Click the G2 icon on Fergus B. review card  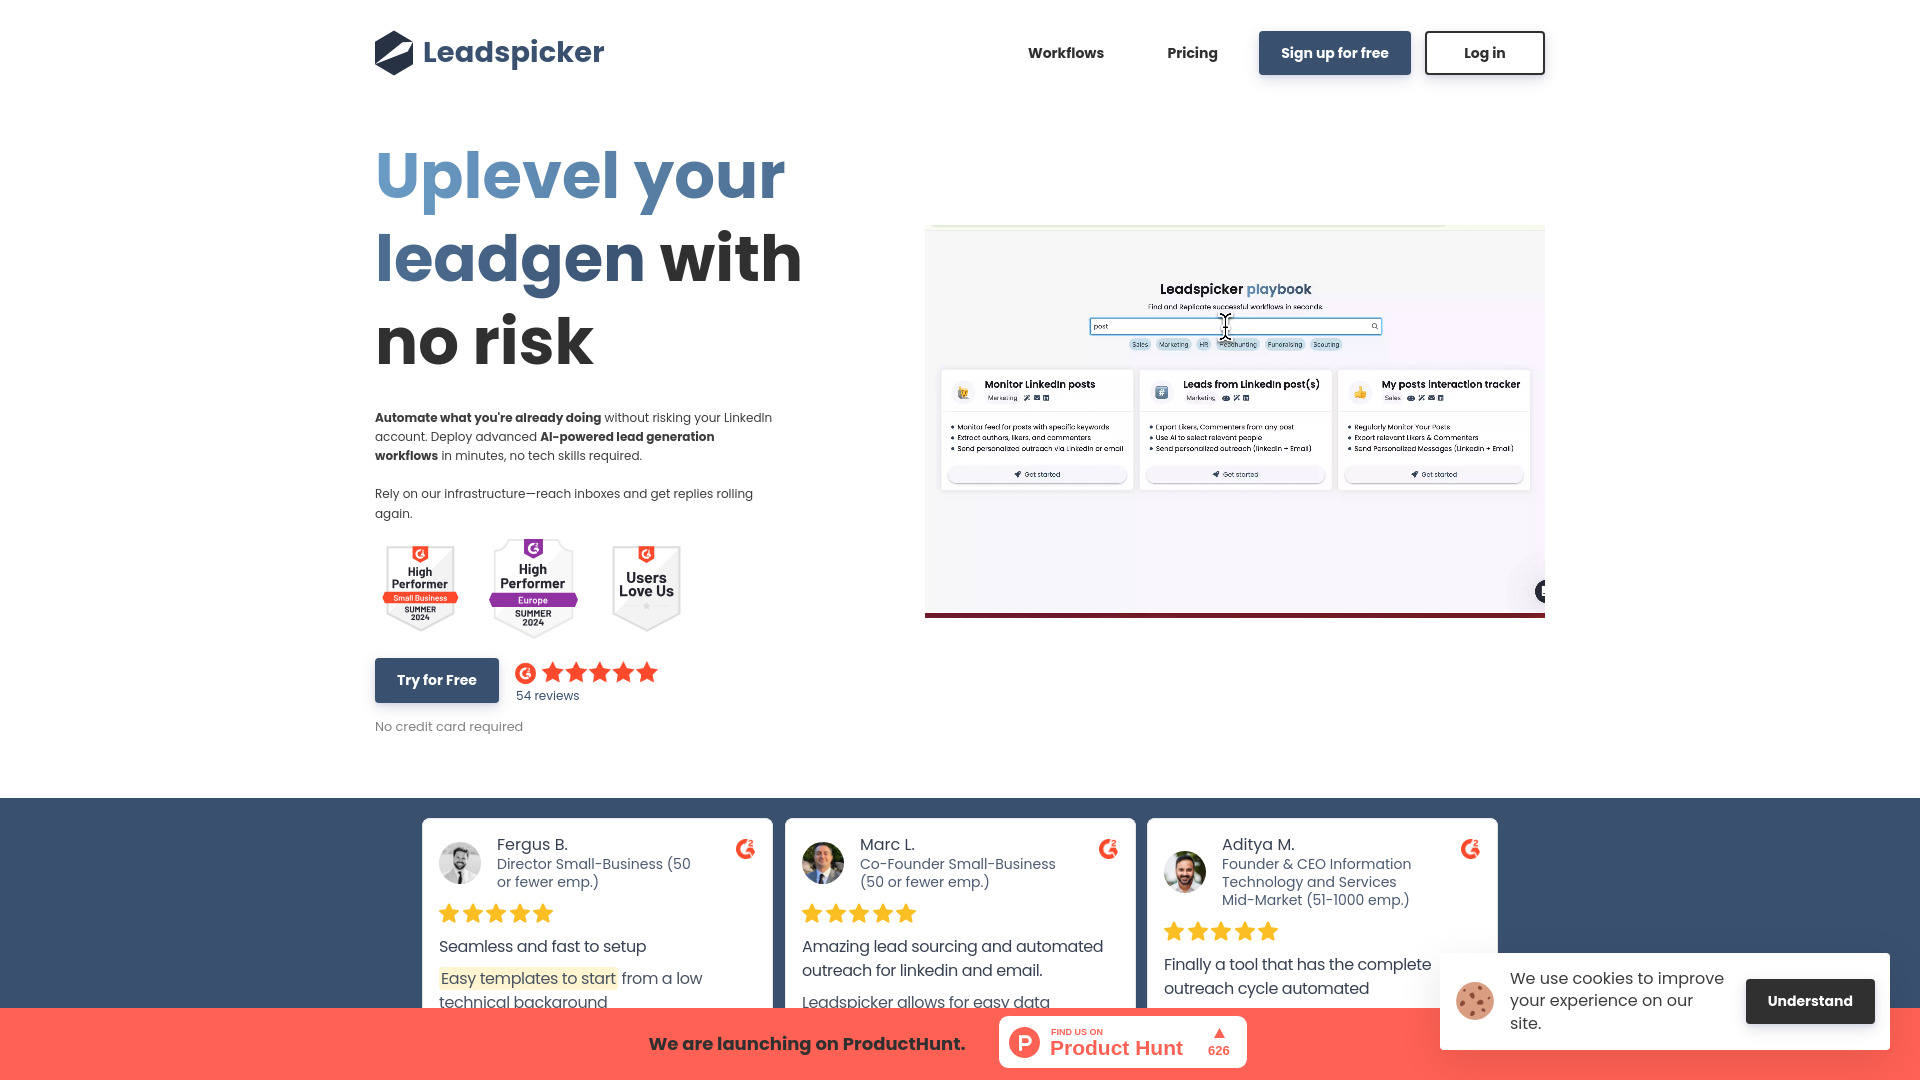pos(745,849)
